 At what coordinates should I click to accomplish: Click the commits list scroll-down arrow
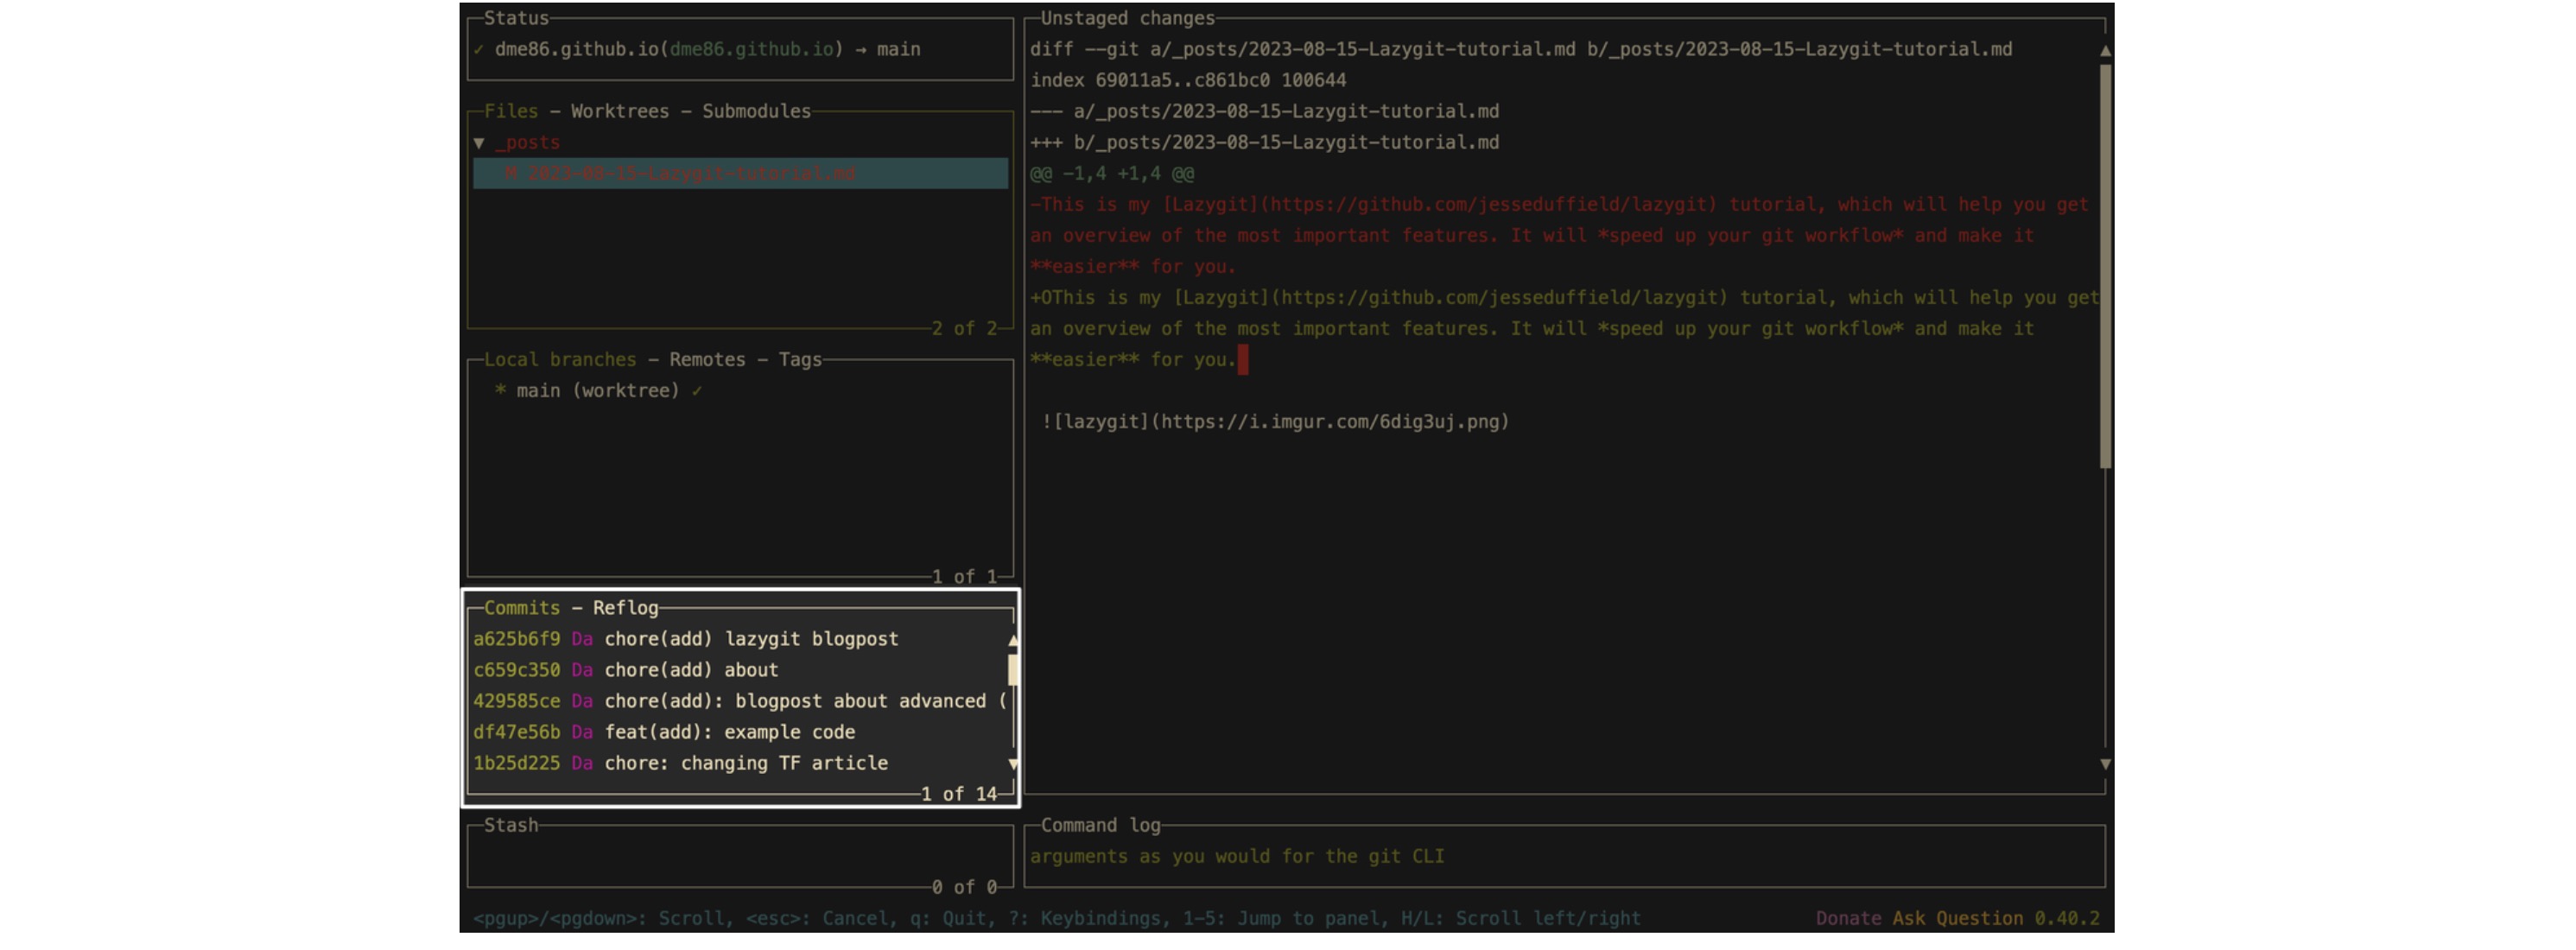tap(1013, 764)
